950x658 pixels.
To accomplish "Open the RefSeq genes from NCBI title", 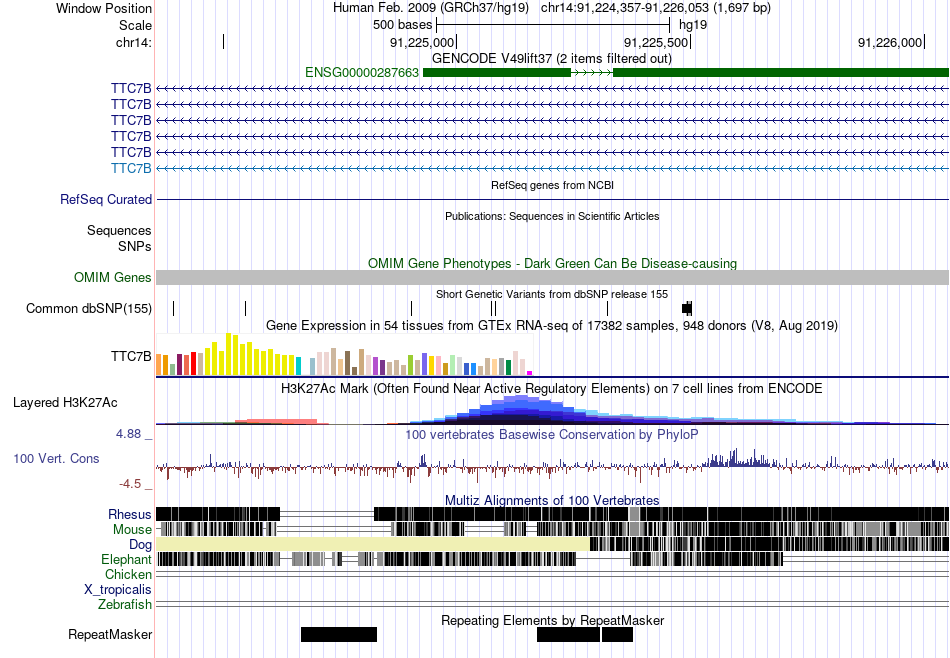I will tap(552, 185).
